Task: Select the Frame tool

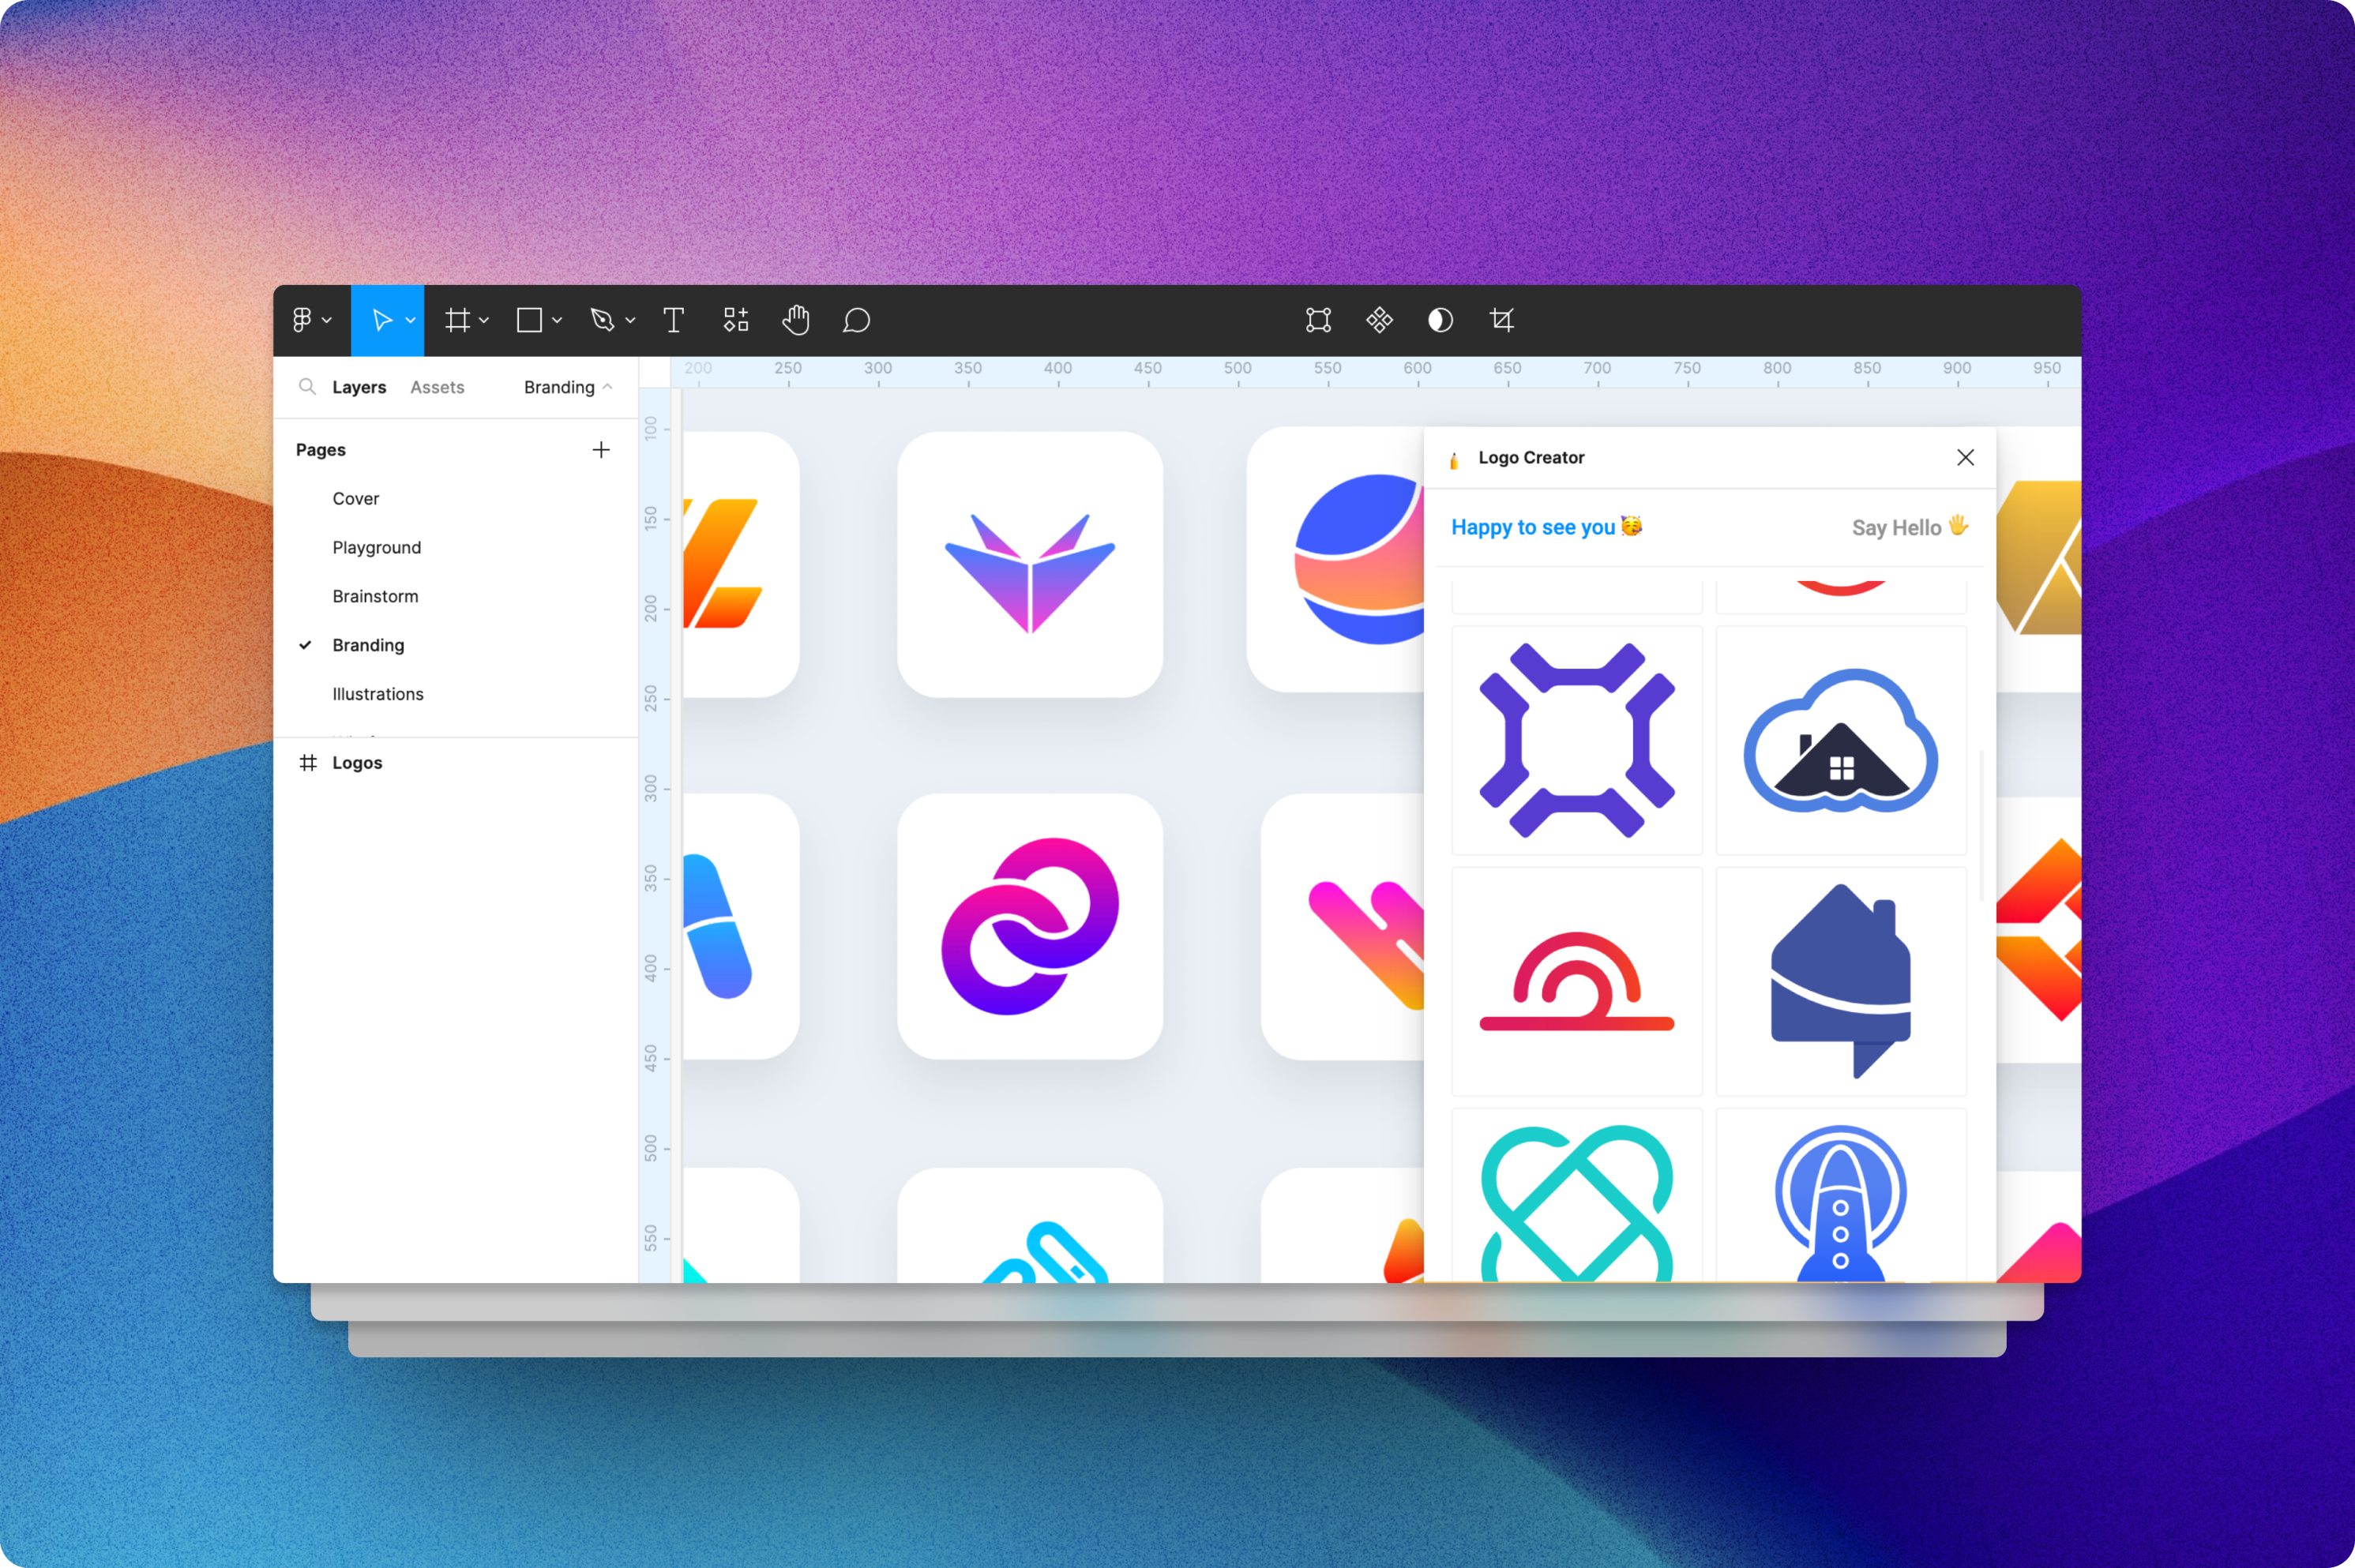Action: (457, 320)
